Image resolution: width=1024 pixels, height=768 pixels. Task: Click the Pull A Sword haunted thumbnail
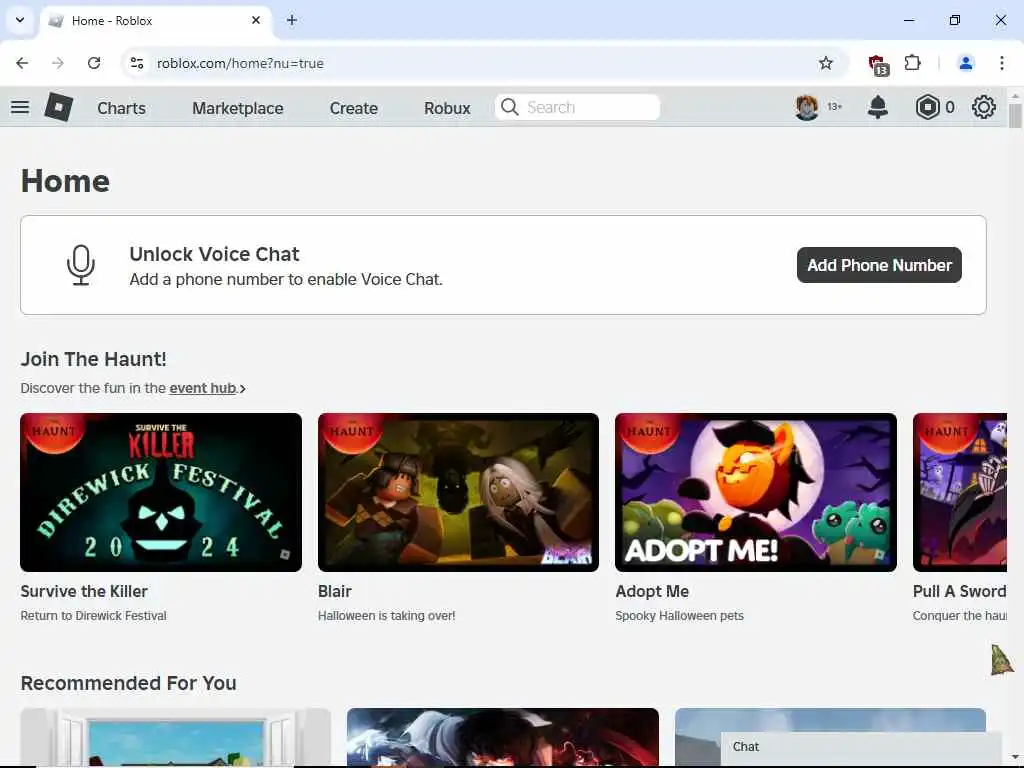click(x=960, y=492)
